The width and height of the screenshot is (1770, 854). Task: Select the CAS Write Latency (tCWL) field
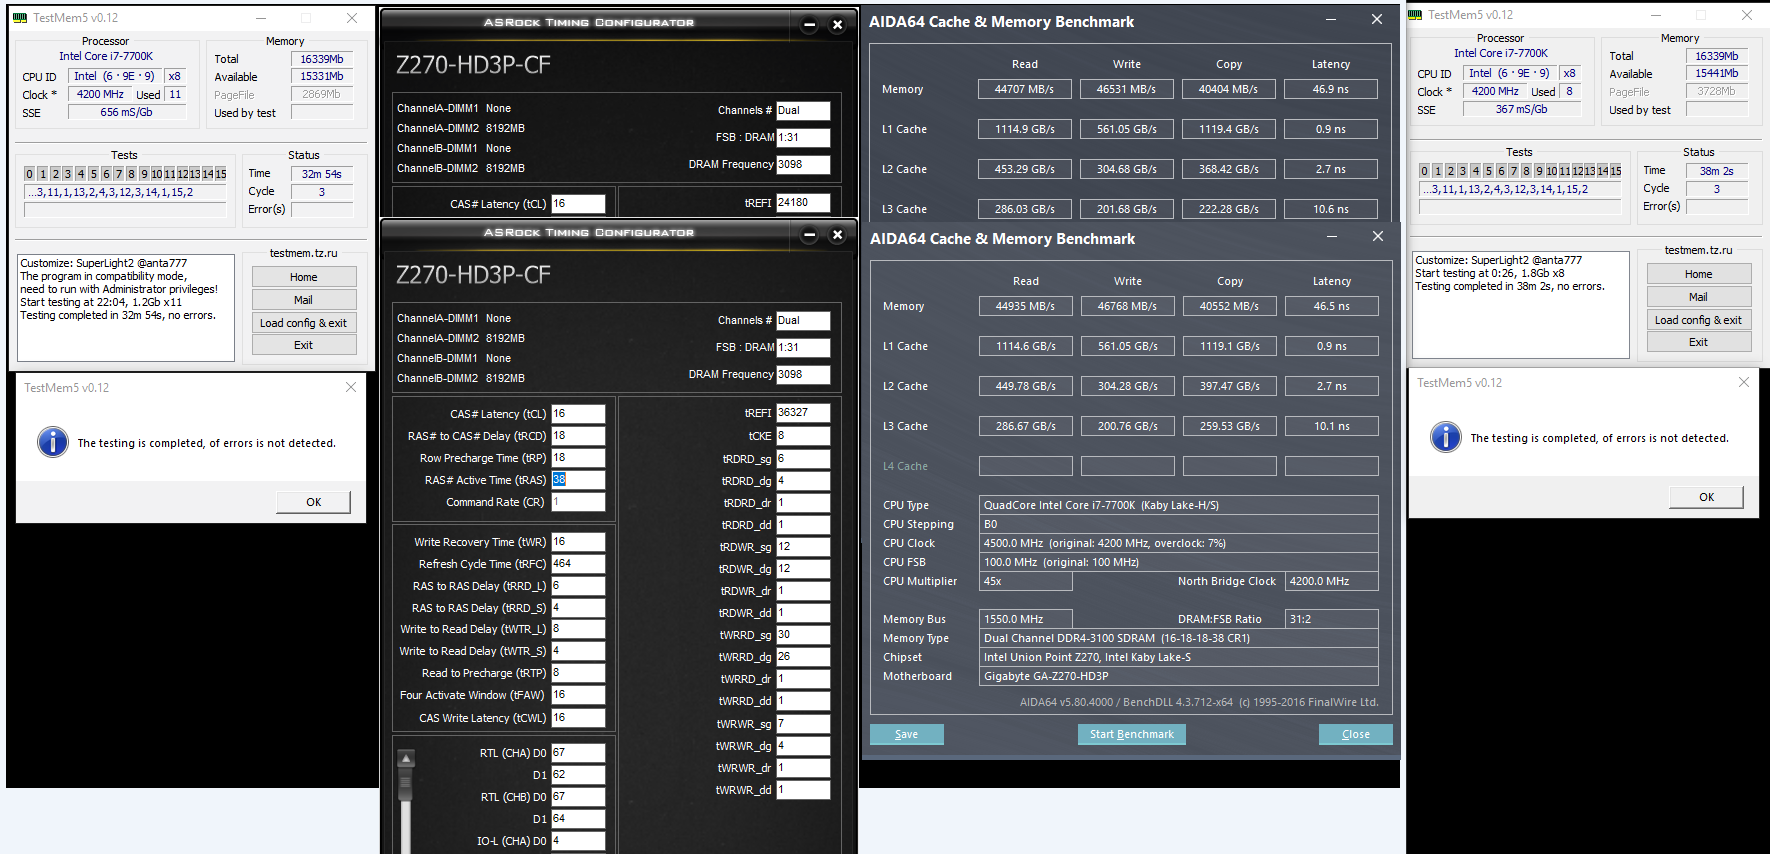(578, 718)
